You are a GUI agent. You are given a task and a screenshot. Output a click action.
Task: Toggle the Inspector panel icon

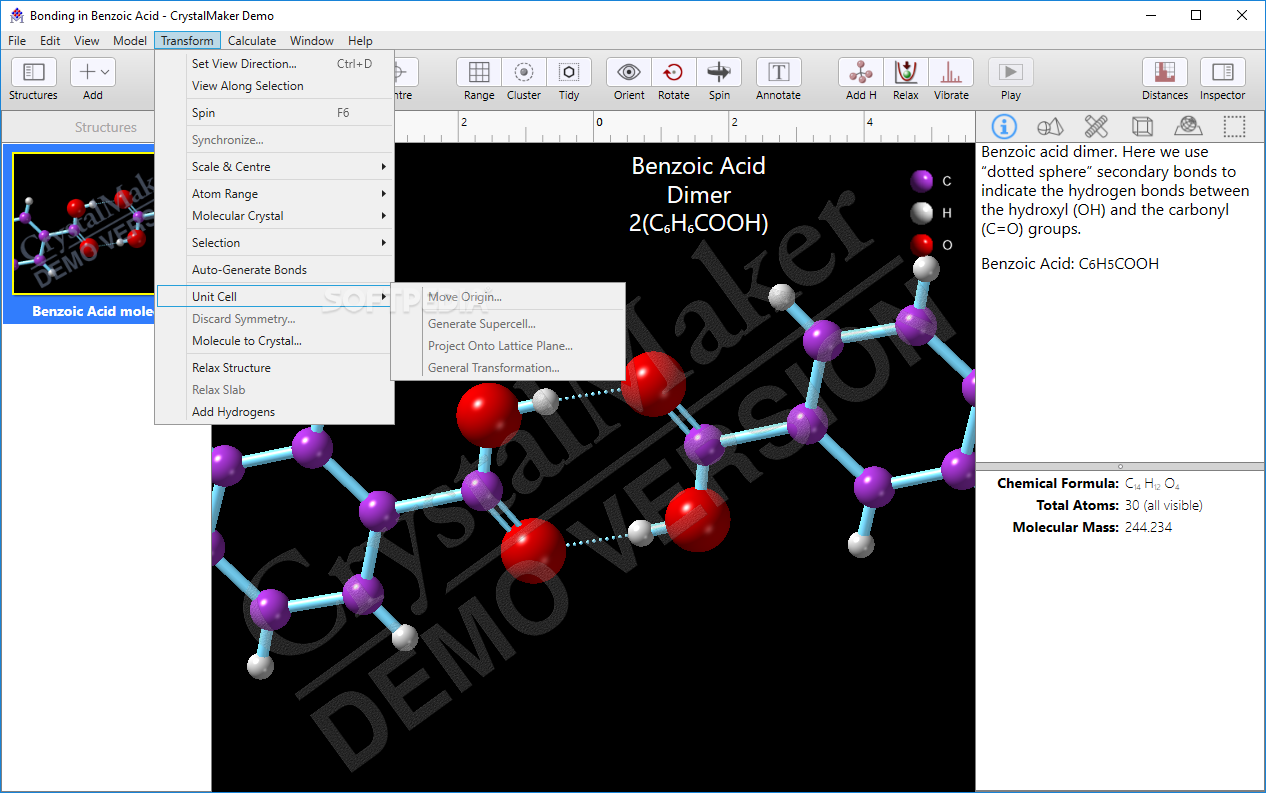tap(1223, 72)
